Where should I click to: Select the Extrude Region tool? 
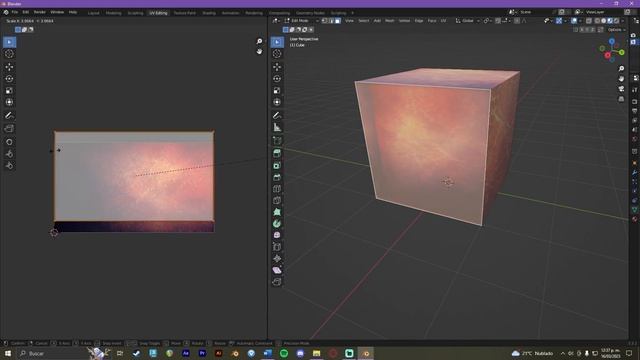coord(277,153)
